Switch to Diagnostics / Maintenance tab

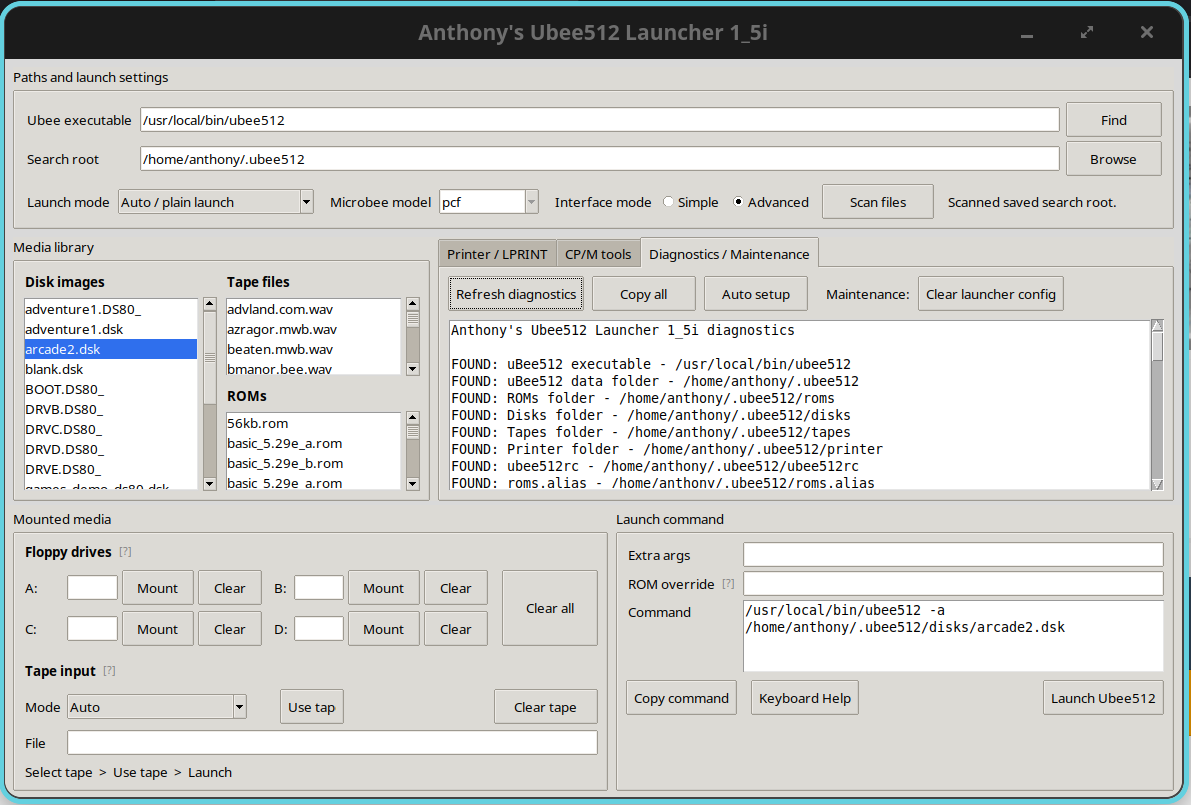729,254
